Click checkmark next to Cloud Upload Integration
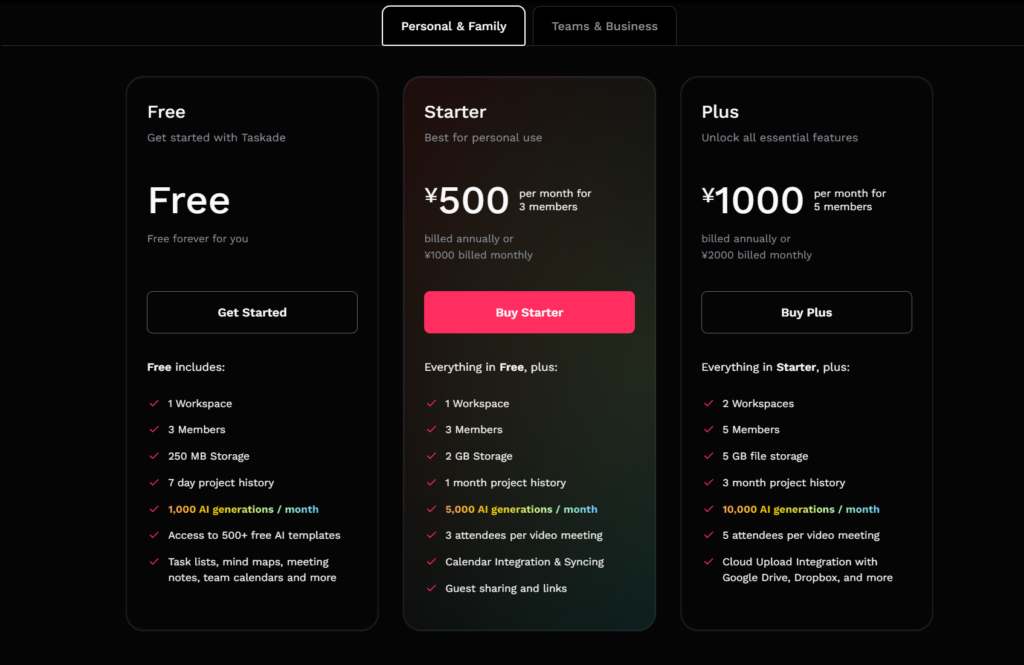Screen dimensions: 1024x665 tap(709, 561)
